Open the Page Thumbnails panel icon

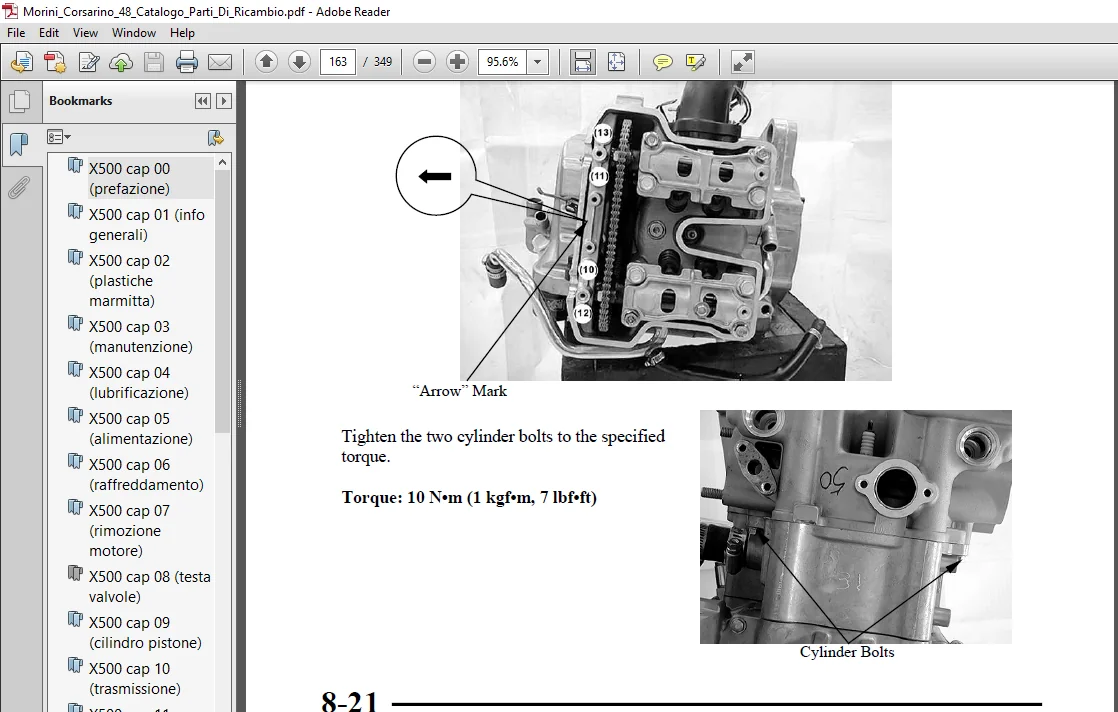19,101
